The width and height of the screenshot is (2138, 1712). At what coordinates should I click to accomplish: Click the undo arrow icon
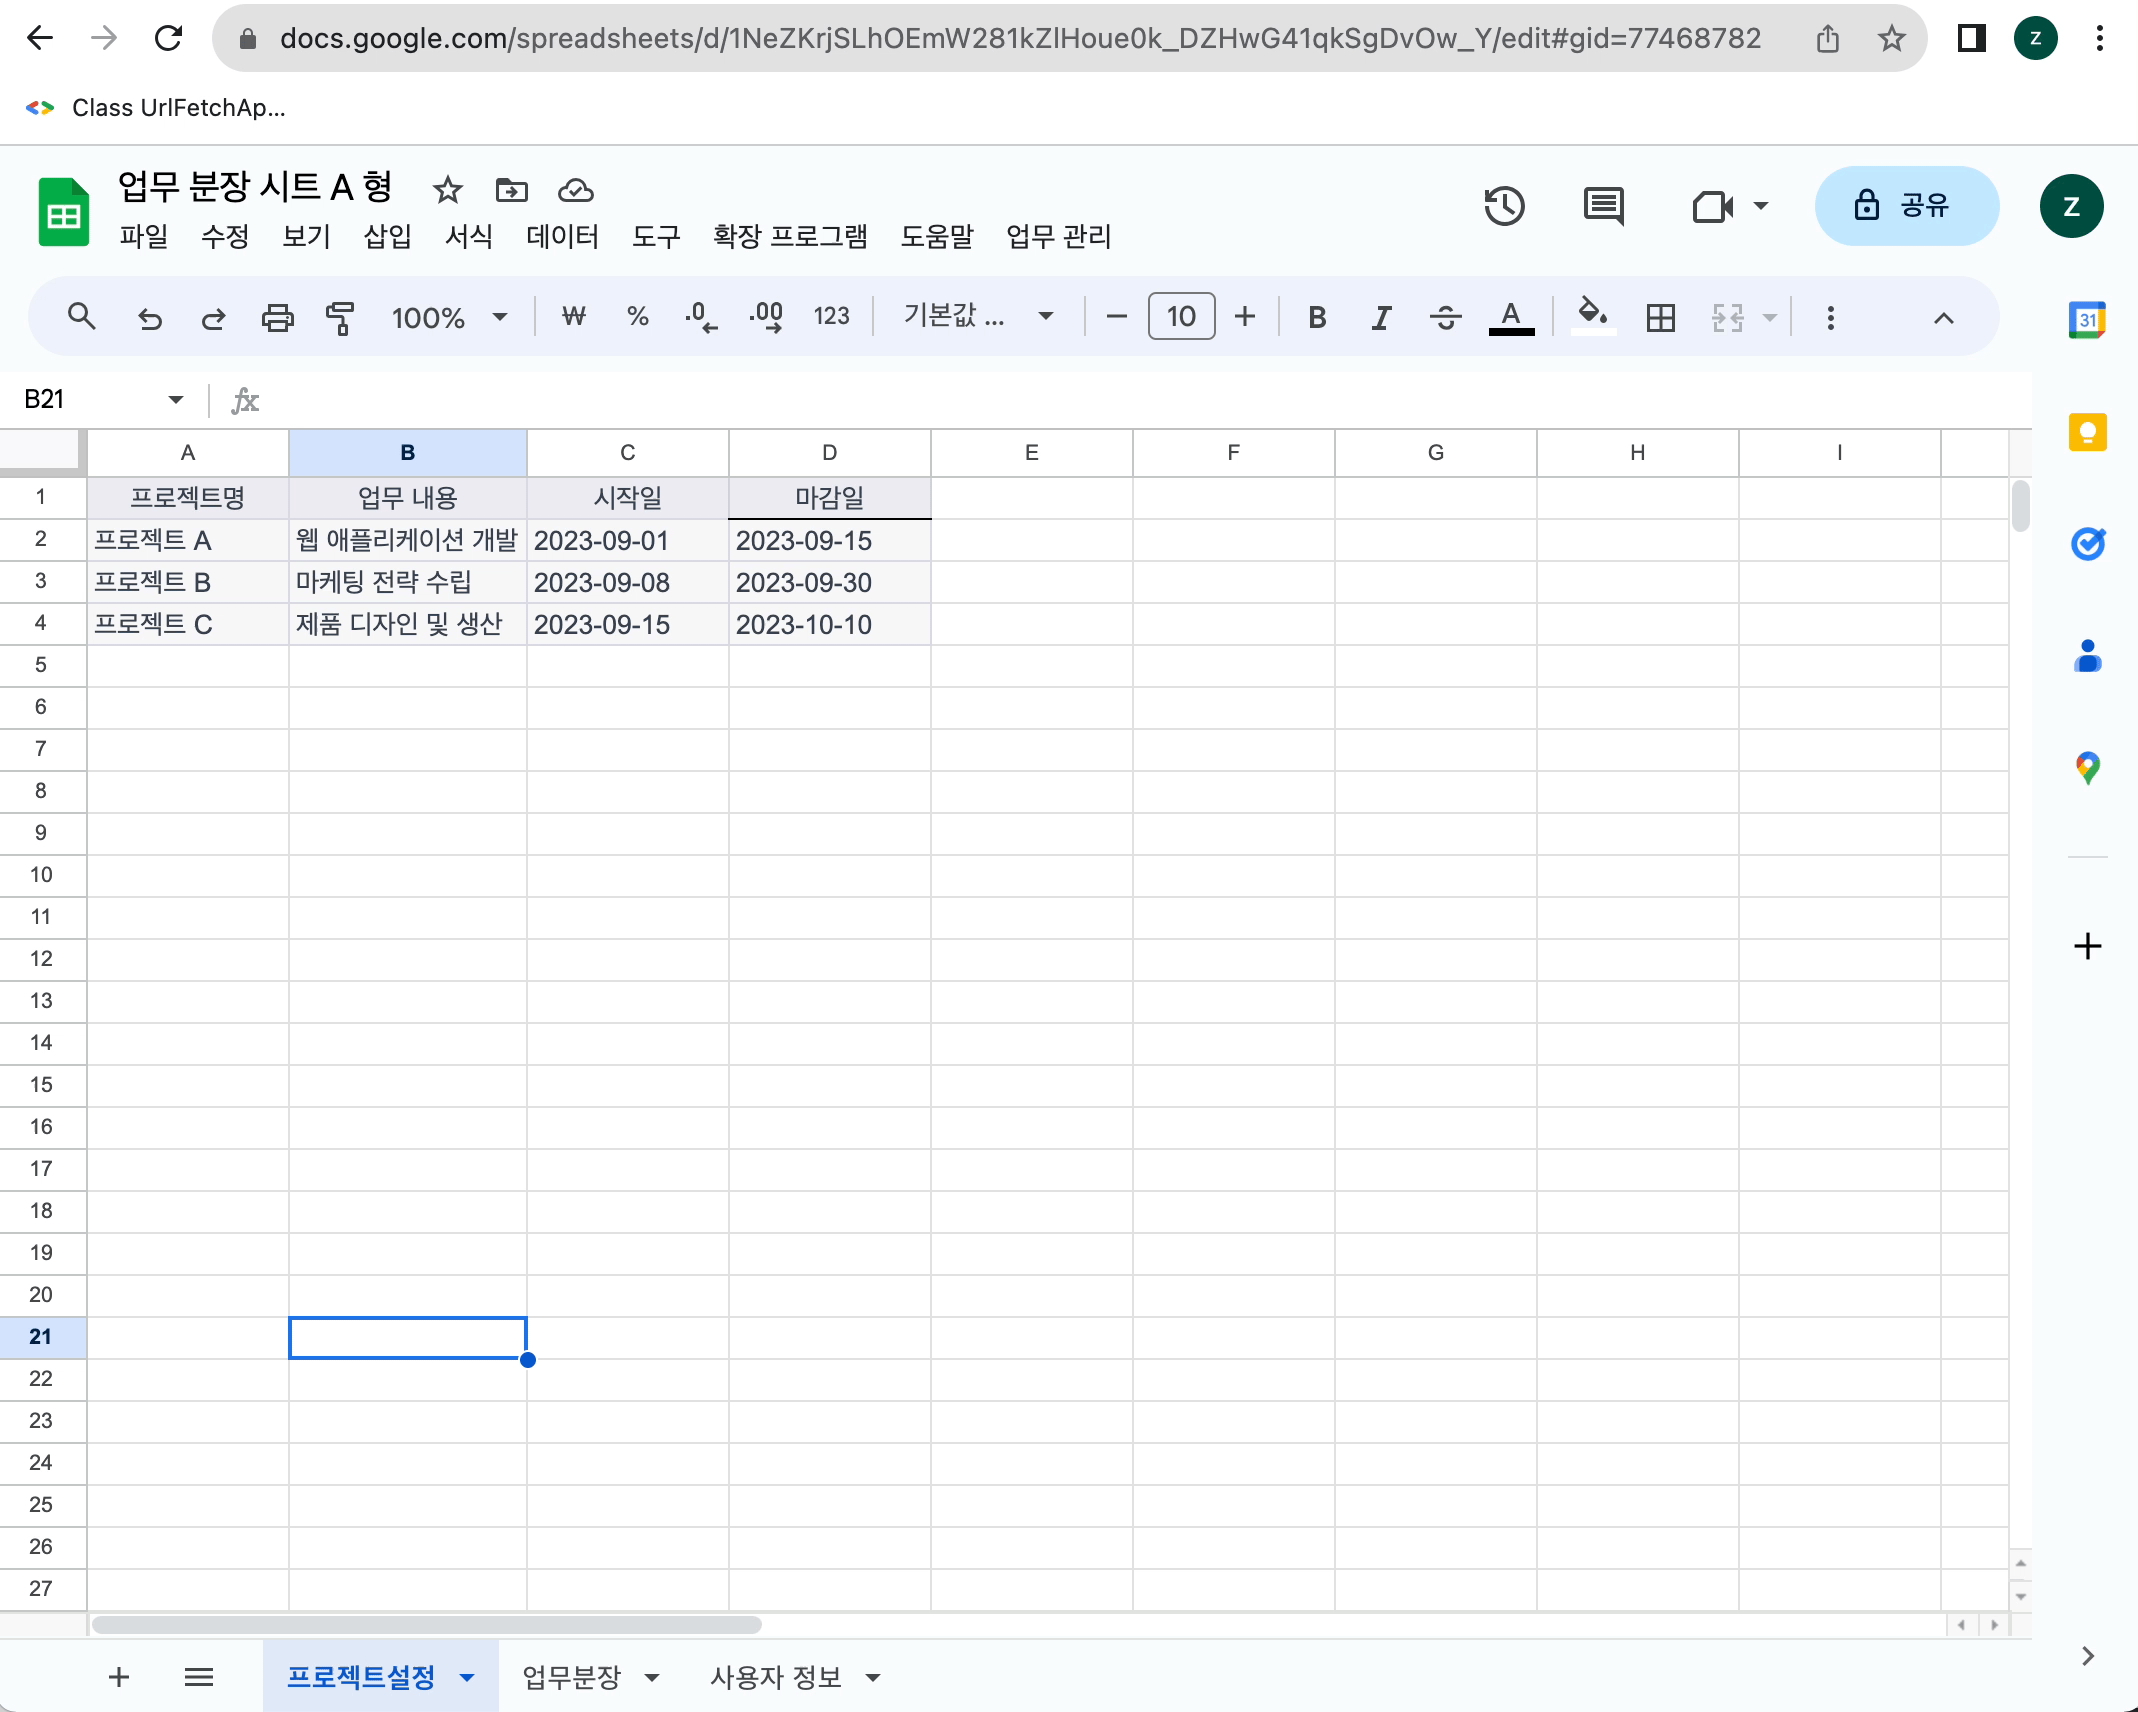coord(150,318)
